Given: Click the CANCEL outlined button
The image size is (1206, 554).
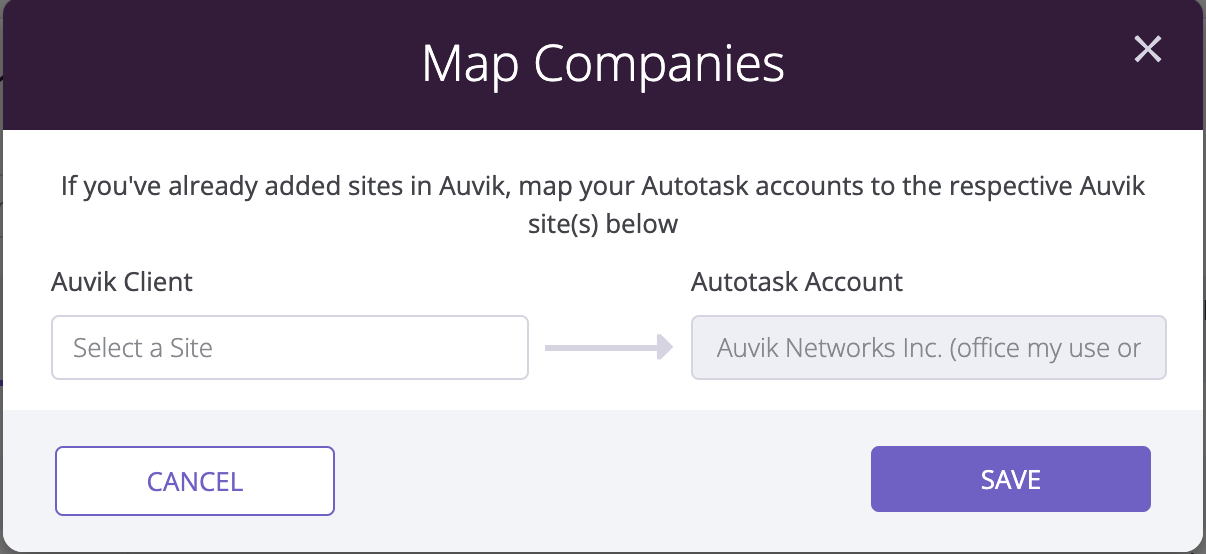Looking at the screenshot, I should pos(195,481).
